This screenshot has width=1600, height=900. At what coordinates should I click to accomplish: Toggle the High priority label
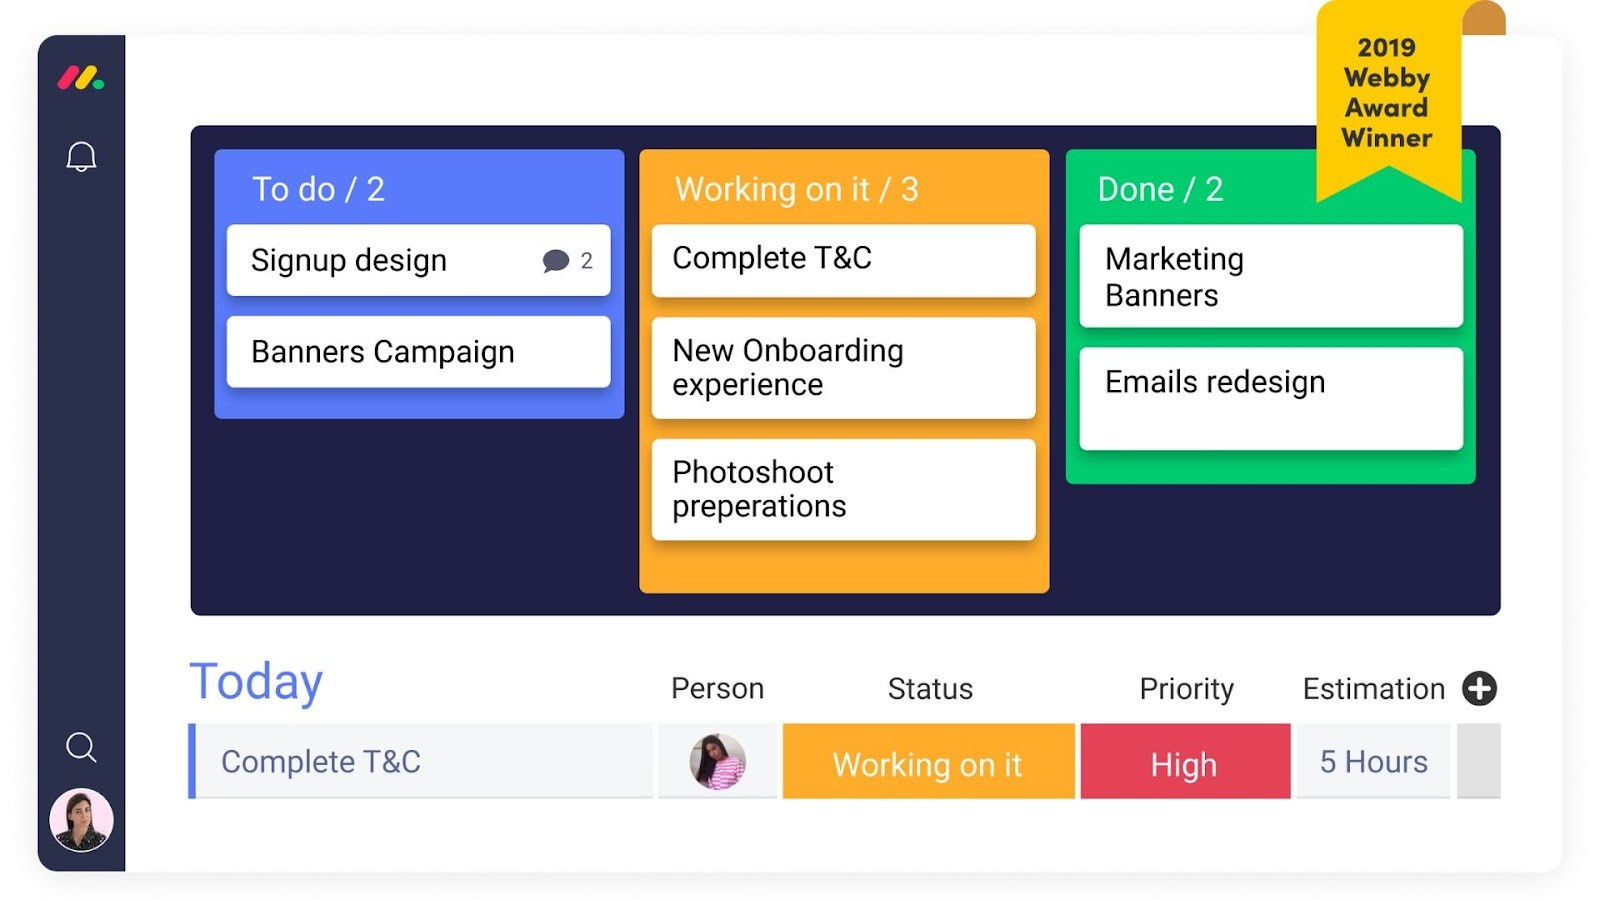click(1183, 762)
